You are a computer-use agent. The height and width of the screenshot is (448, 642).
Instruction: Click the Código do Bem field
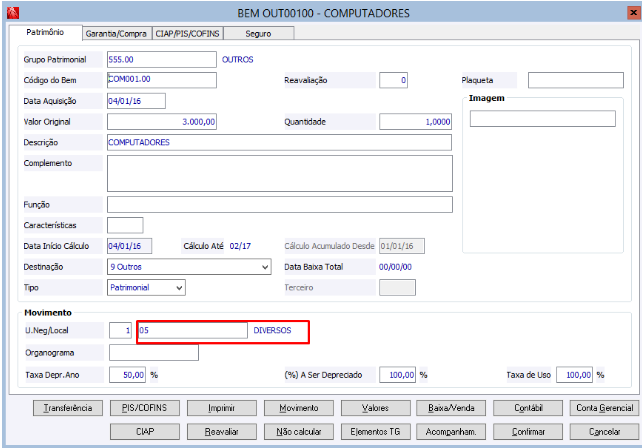[162, 80]
